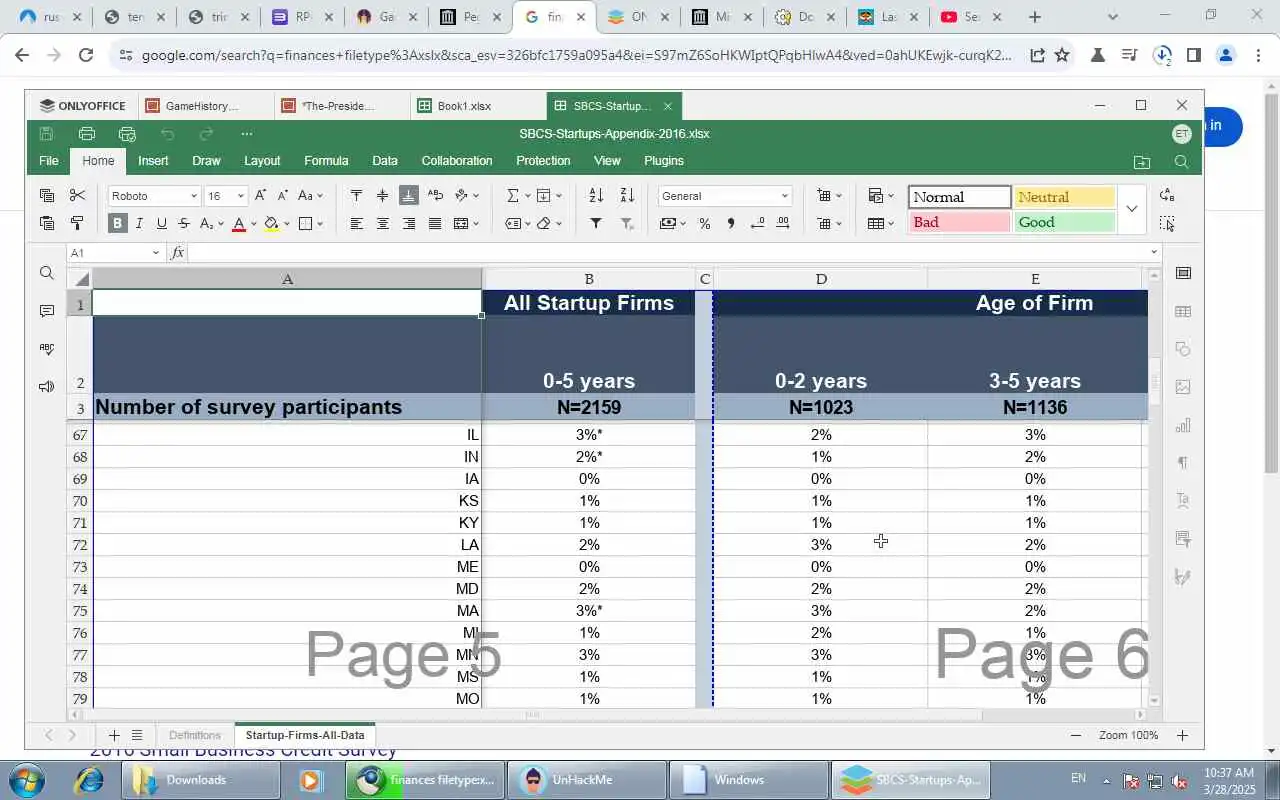Switch to the Formula tab
Image resolution: width=1280 pixels, height=800 pixels.
tap(326, 161)
